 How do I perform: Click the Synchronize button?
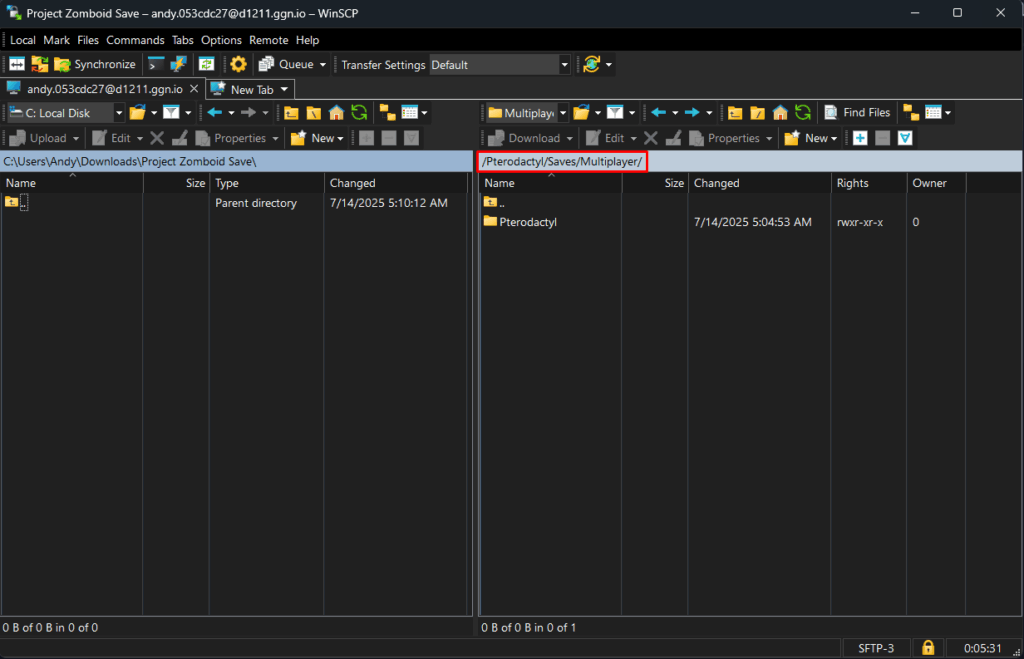coord(95,64)
